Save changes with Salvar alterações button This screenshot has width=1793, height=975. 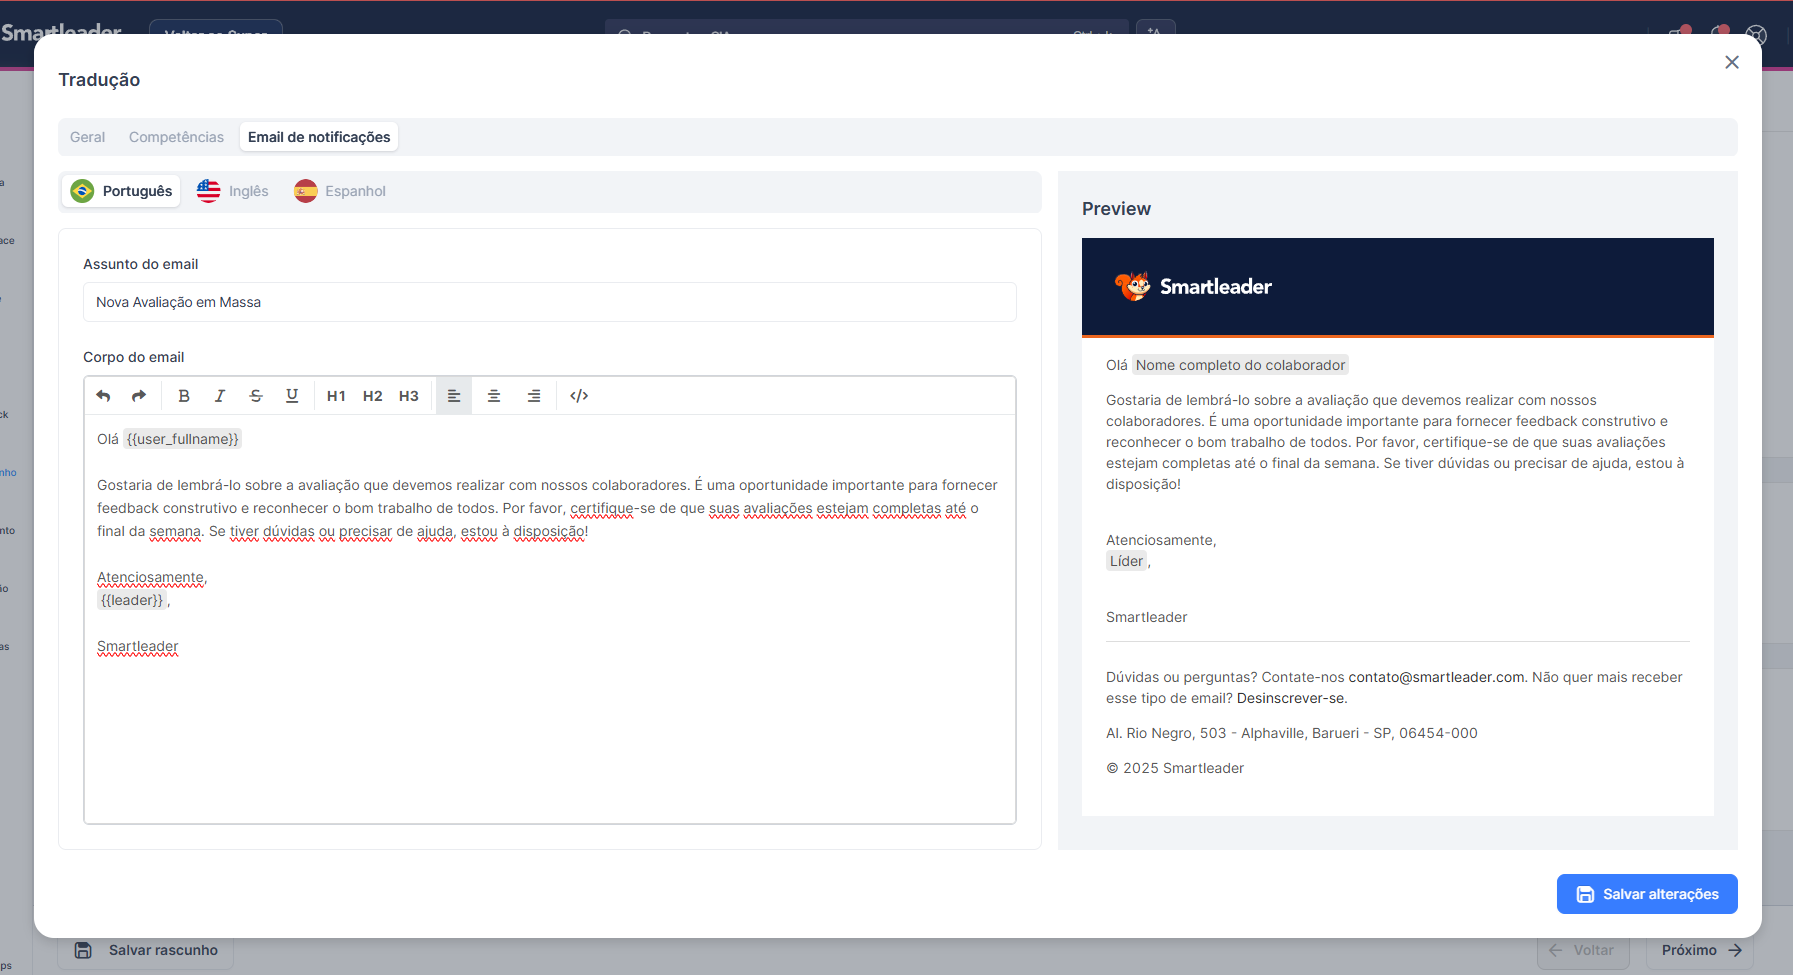pos(1646,894)
